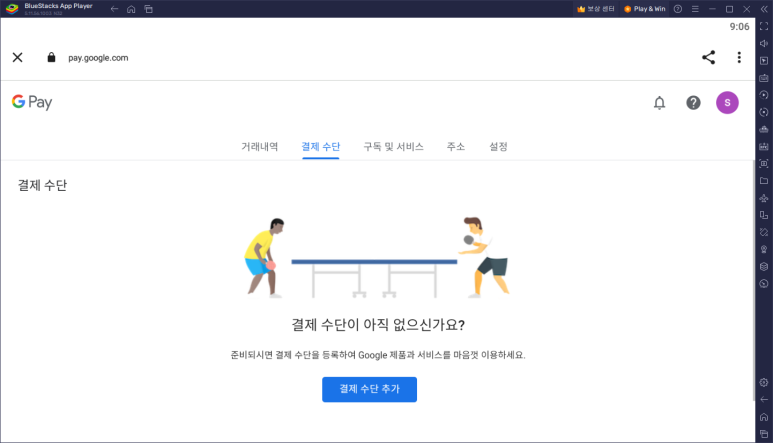Close the pay.google.com browser tab
This screenshot has width=773, height=443.
tap(18, 58)
